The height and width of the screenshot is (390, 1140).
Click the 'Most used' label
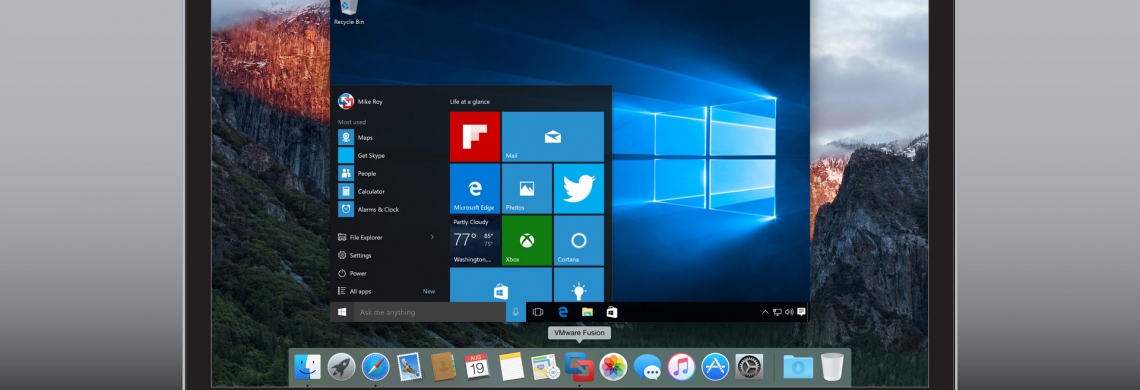coord(352,122)
